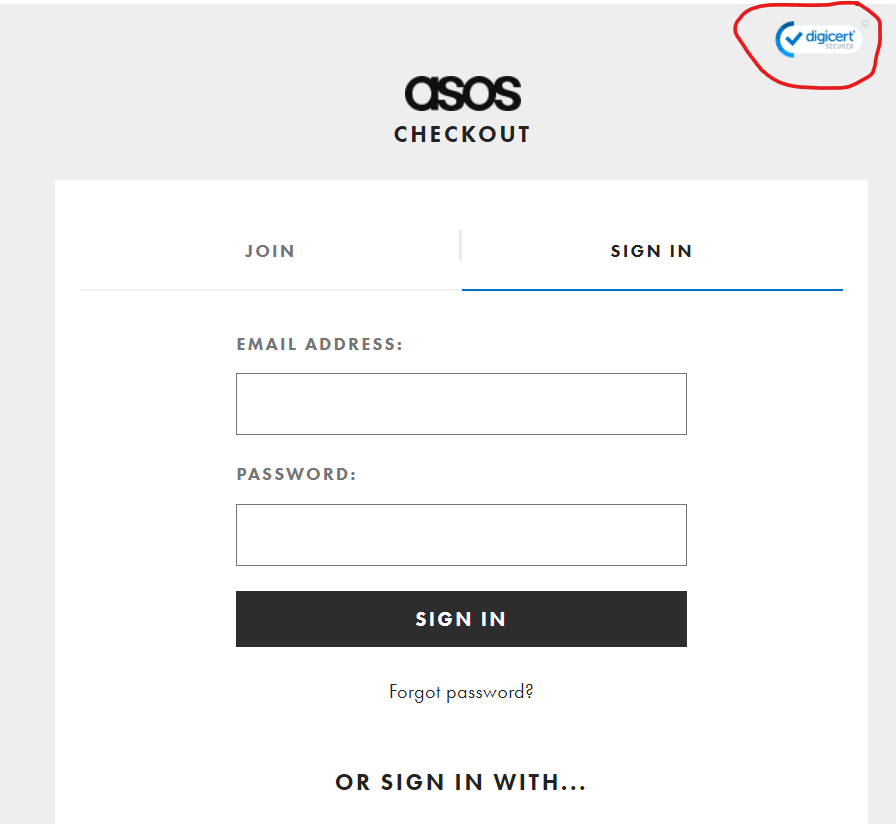The height and width of the screenshot is (824, 896).
Task: Click the DigiCert Secured trust badge
Action: coord(818,39)
